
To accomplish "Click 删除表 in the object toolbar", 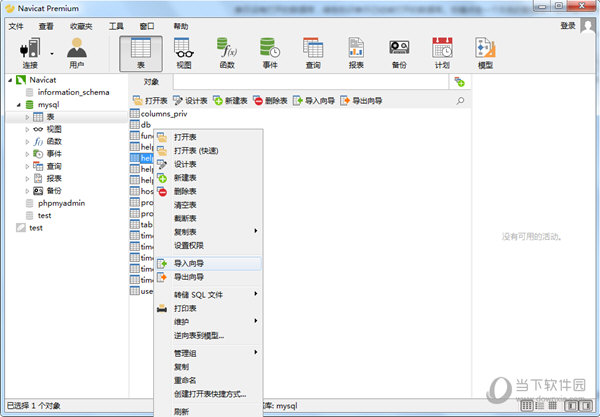I will (x=270, y=101).
